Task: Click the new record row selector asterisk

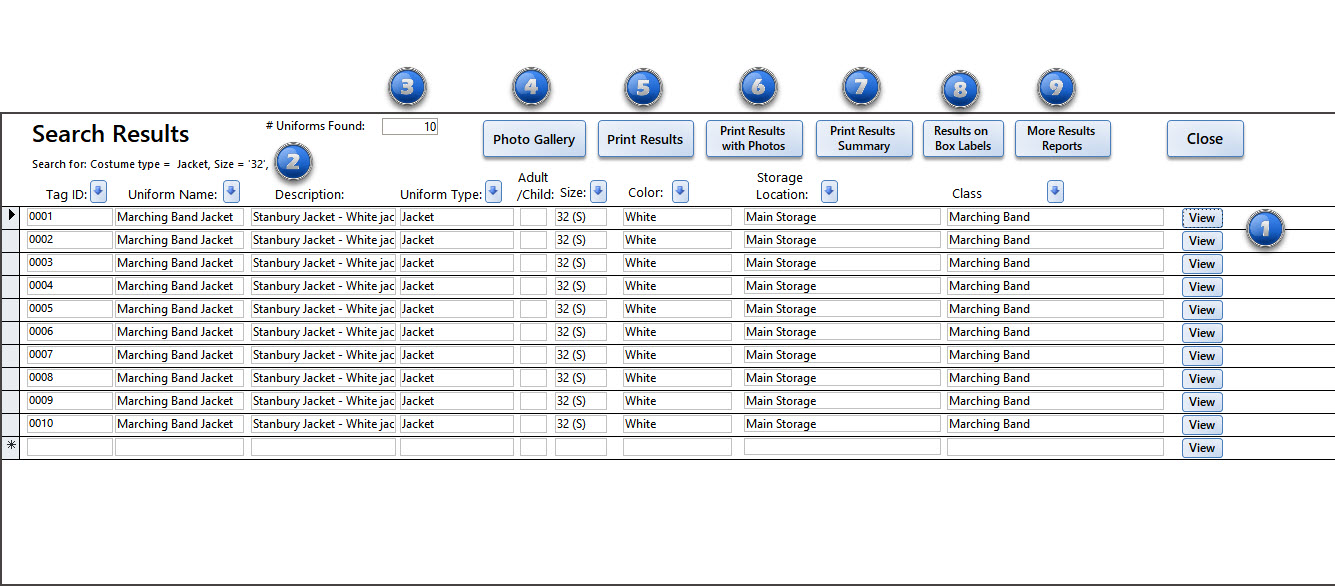Action: click(12, 446)
